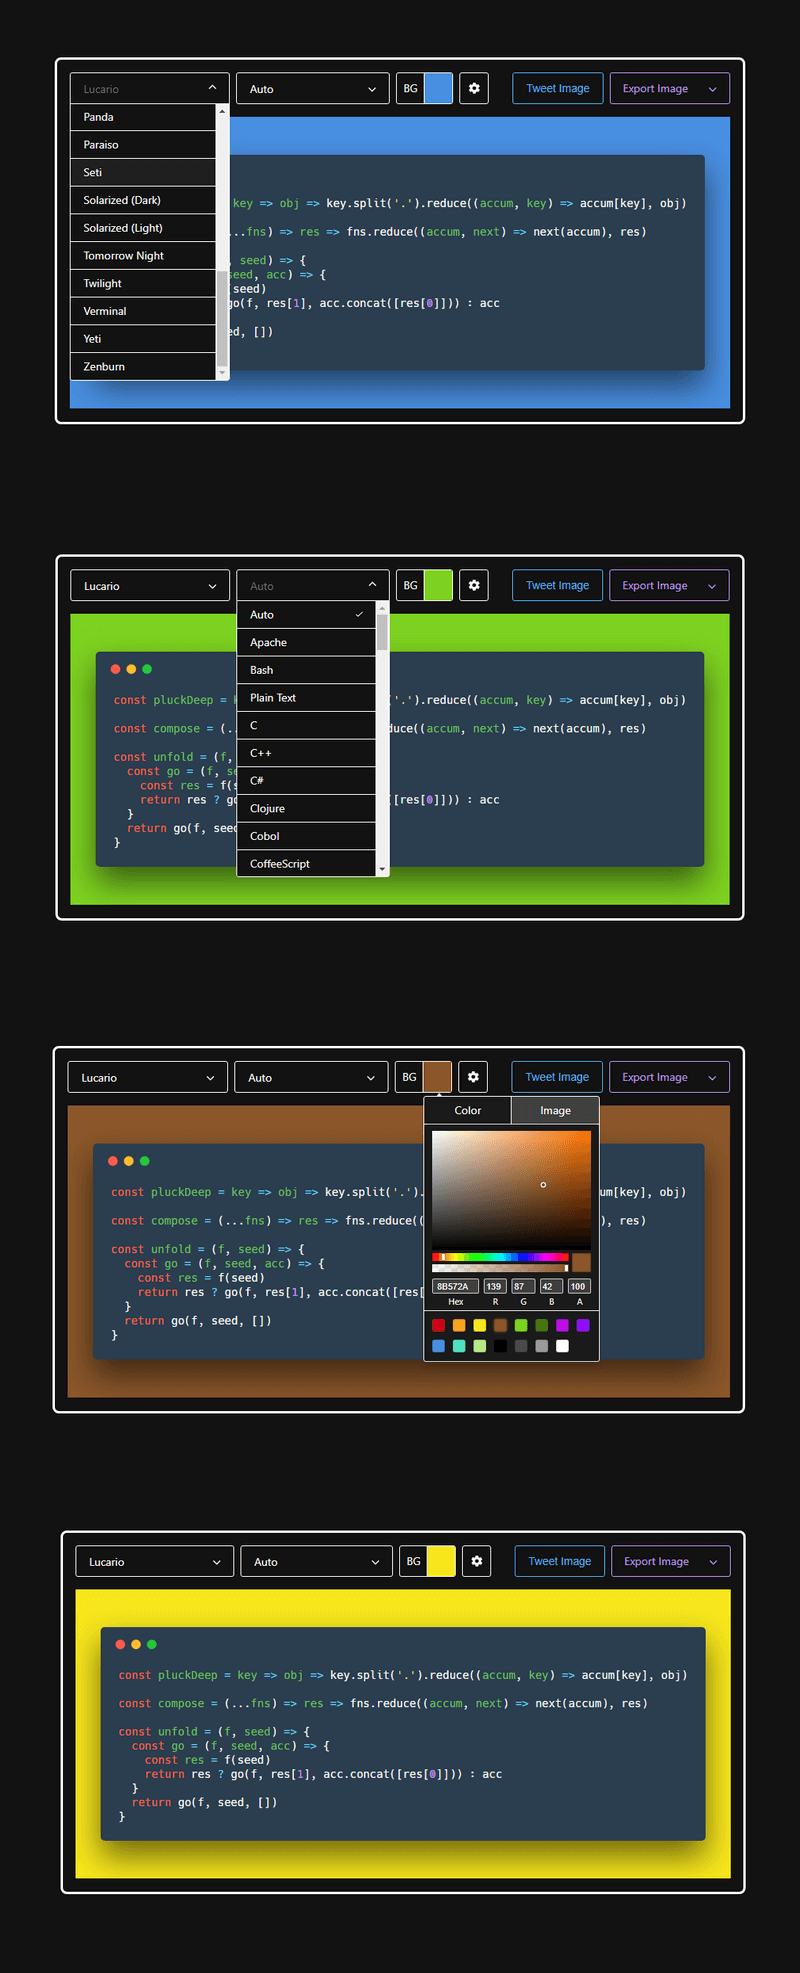
Task: Select the Zenburn theme
Action: click(143, 367)
